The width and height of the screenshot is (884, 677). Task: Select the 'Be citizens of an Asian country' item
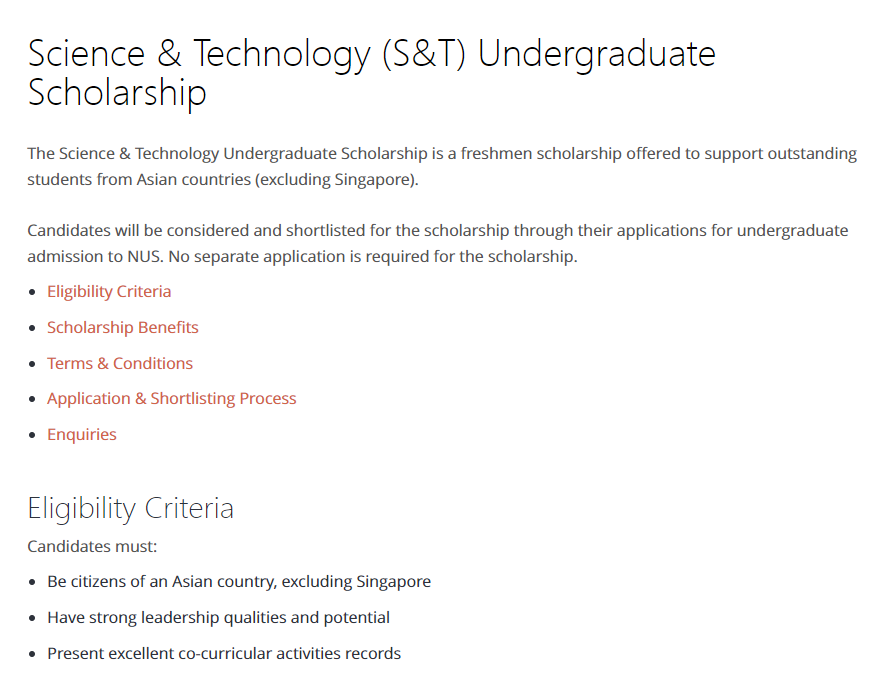pyautogui.click(x=239, y=581)
